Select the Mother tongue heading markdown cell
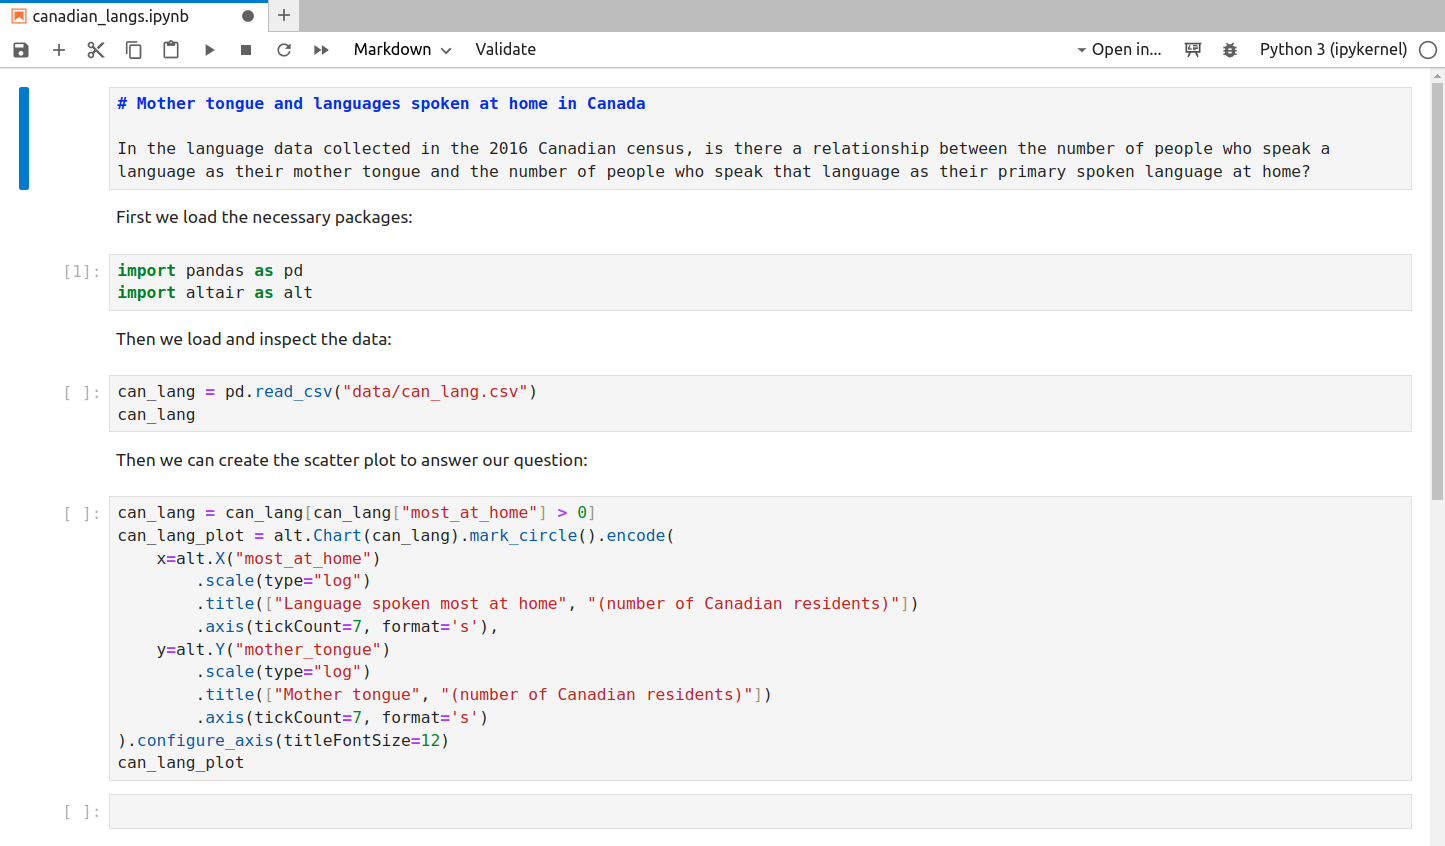Screen dimensions: 1445x846 (x=760, y=138)
